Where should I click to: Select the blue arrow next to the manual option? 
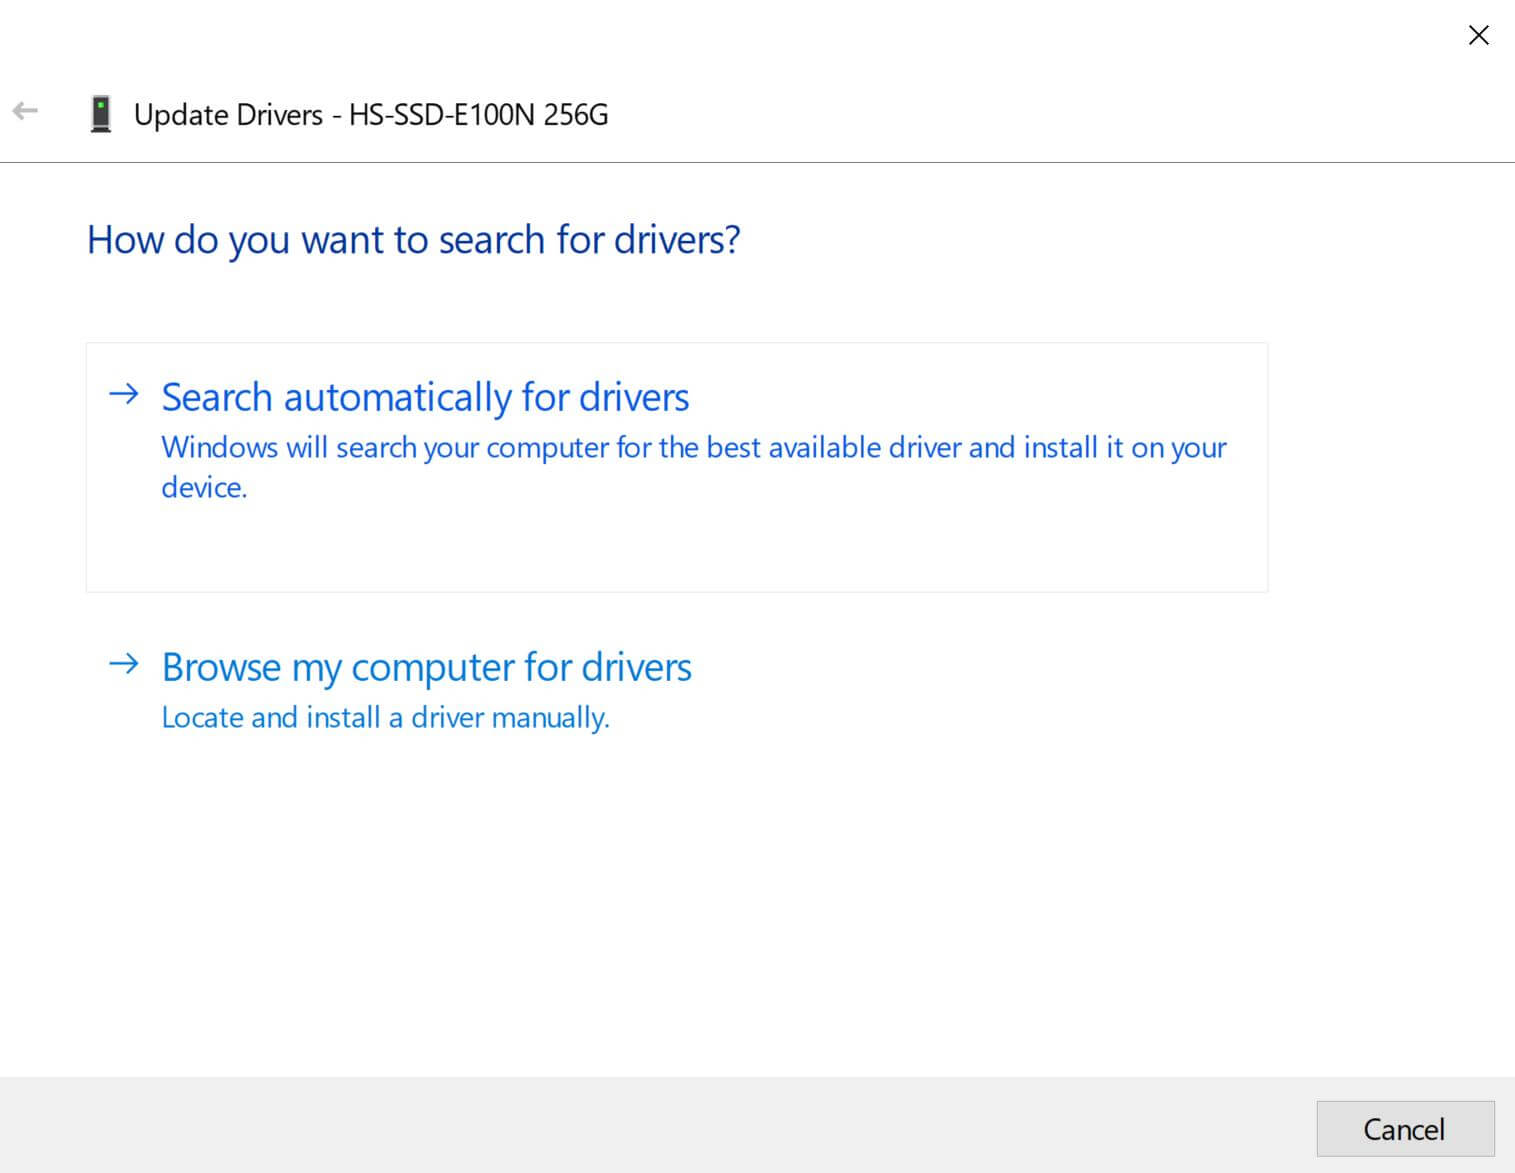(x=123, y=664)
